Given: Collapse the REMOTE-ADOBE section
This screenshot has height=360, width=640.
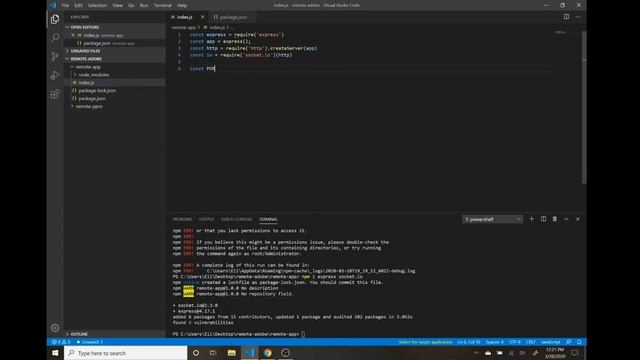Looking at the screenshot, I should [x=86, y=59].
